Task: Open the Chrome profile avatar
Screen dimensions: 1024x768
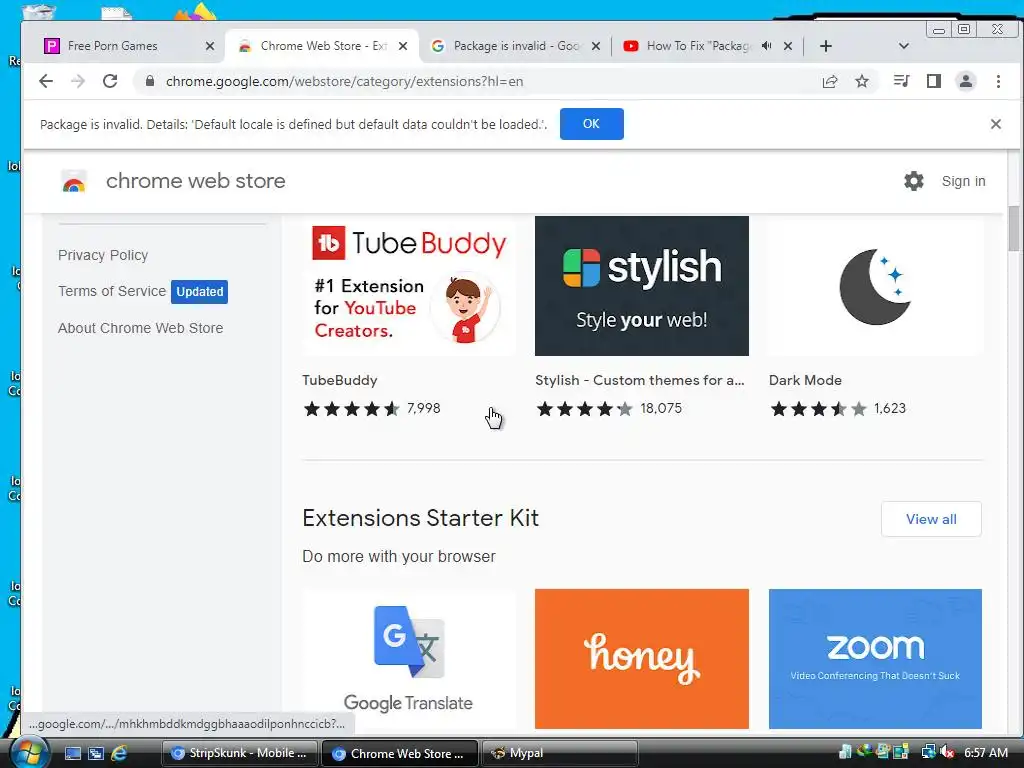Action: point(966,81)
